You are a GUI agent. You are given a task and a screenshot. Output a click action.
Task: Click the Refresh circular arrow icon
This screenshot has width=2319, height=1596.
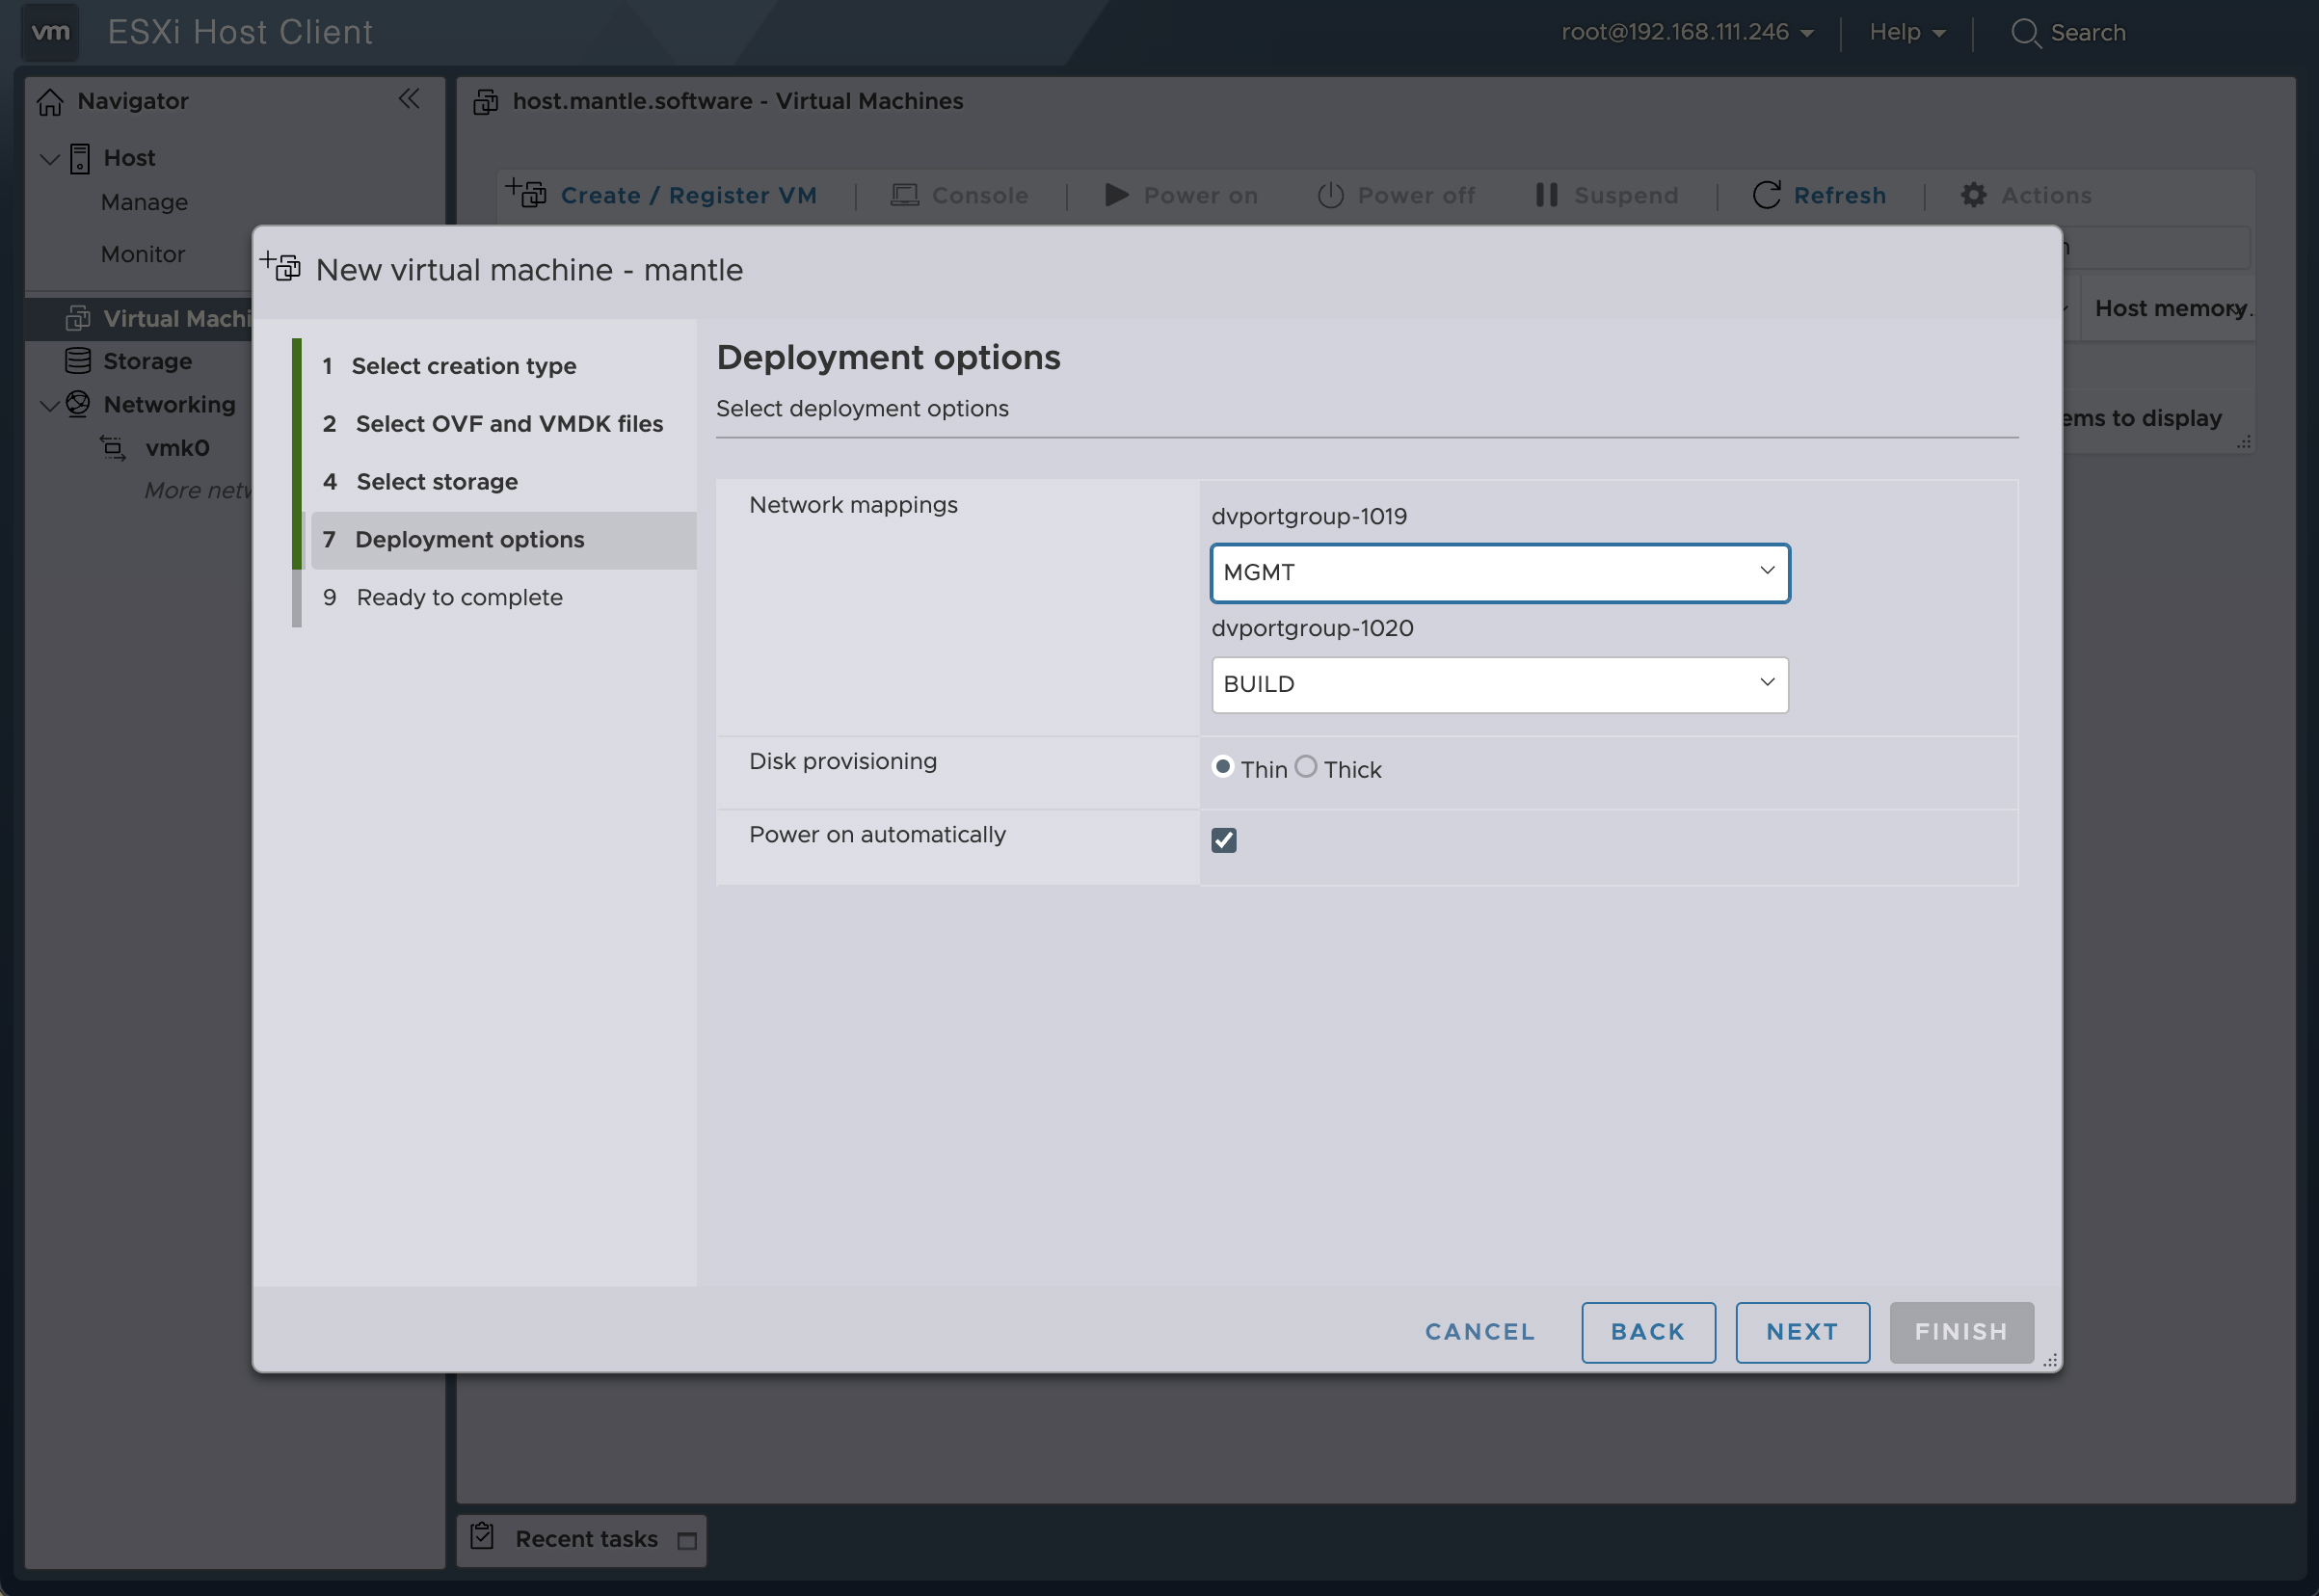(1766, 195)
